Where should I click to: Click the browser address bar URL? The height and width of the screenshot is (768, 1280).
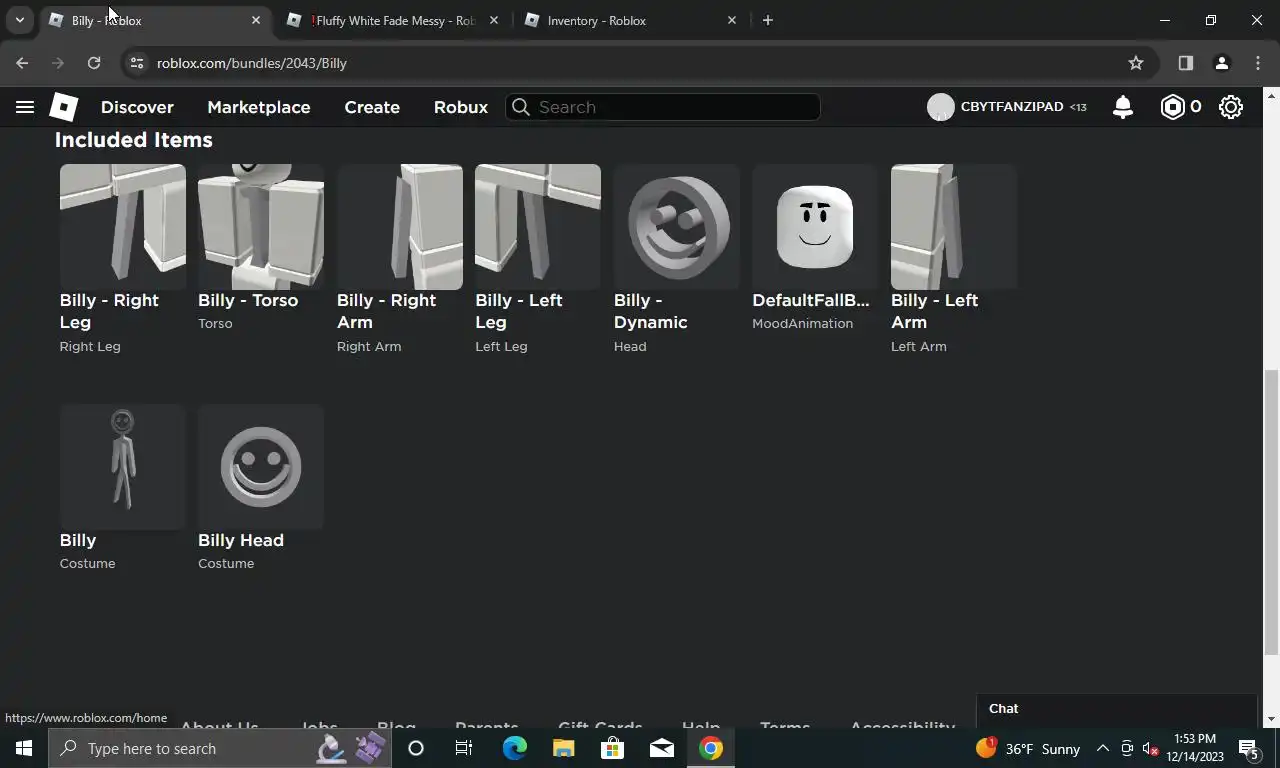(252, 63)
